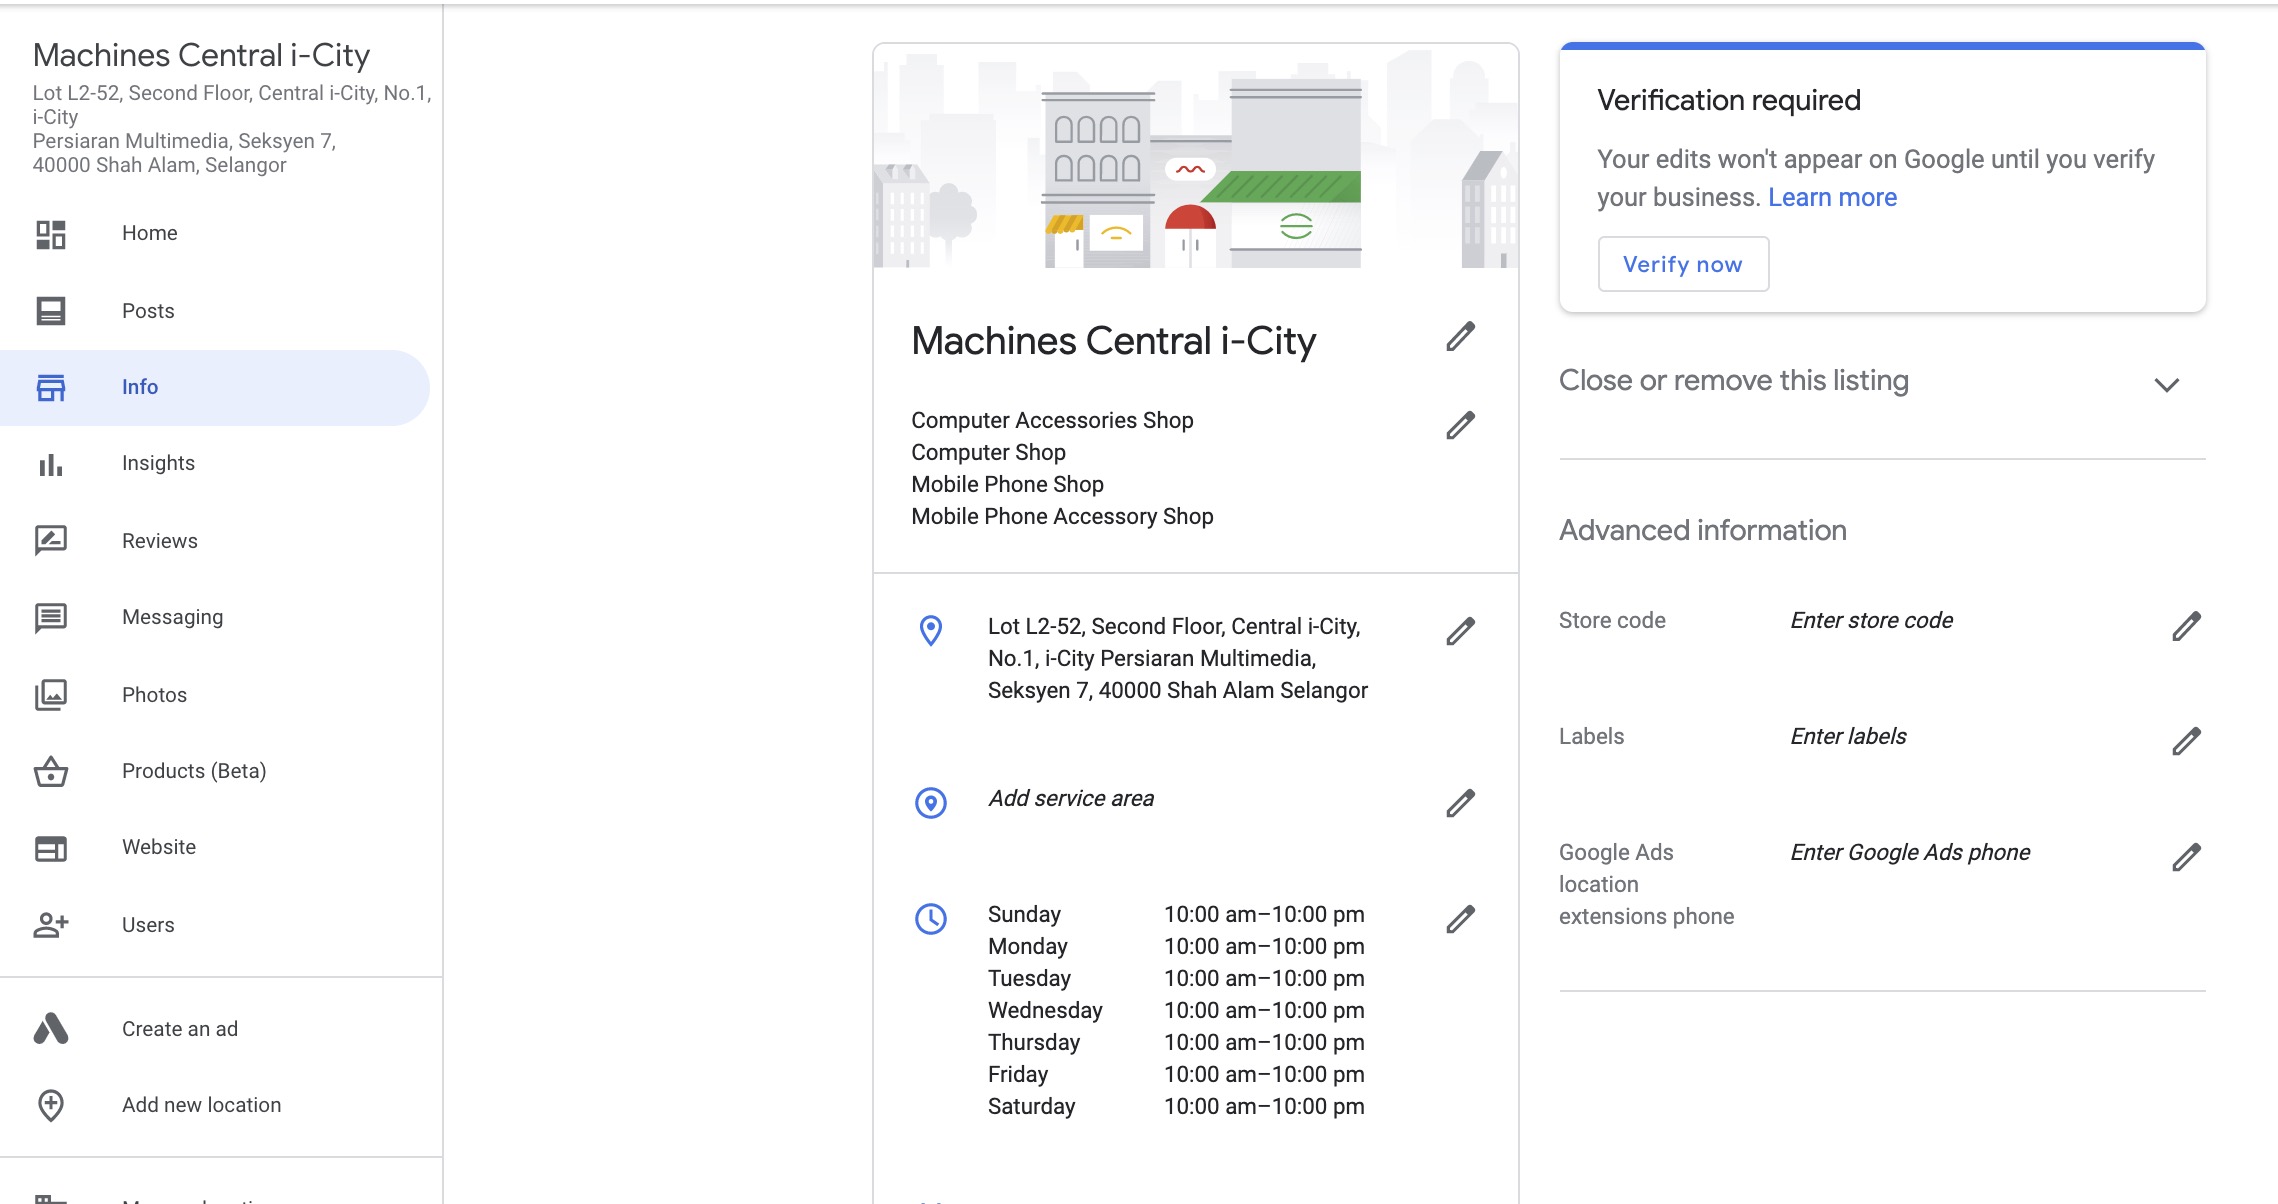This screenshot has height=1204, width=2278.
Task: Click the Website layout icon
Action: click(x=51, y=848)
